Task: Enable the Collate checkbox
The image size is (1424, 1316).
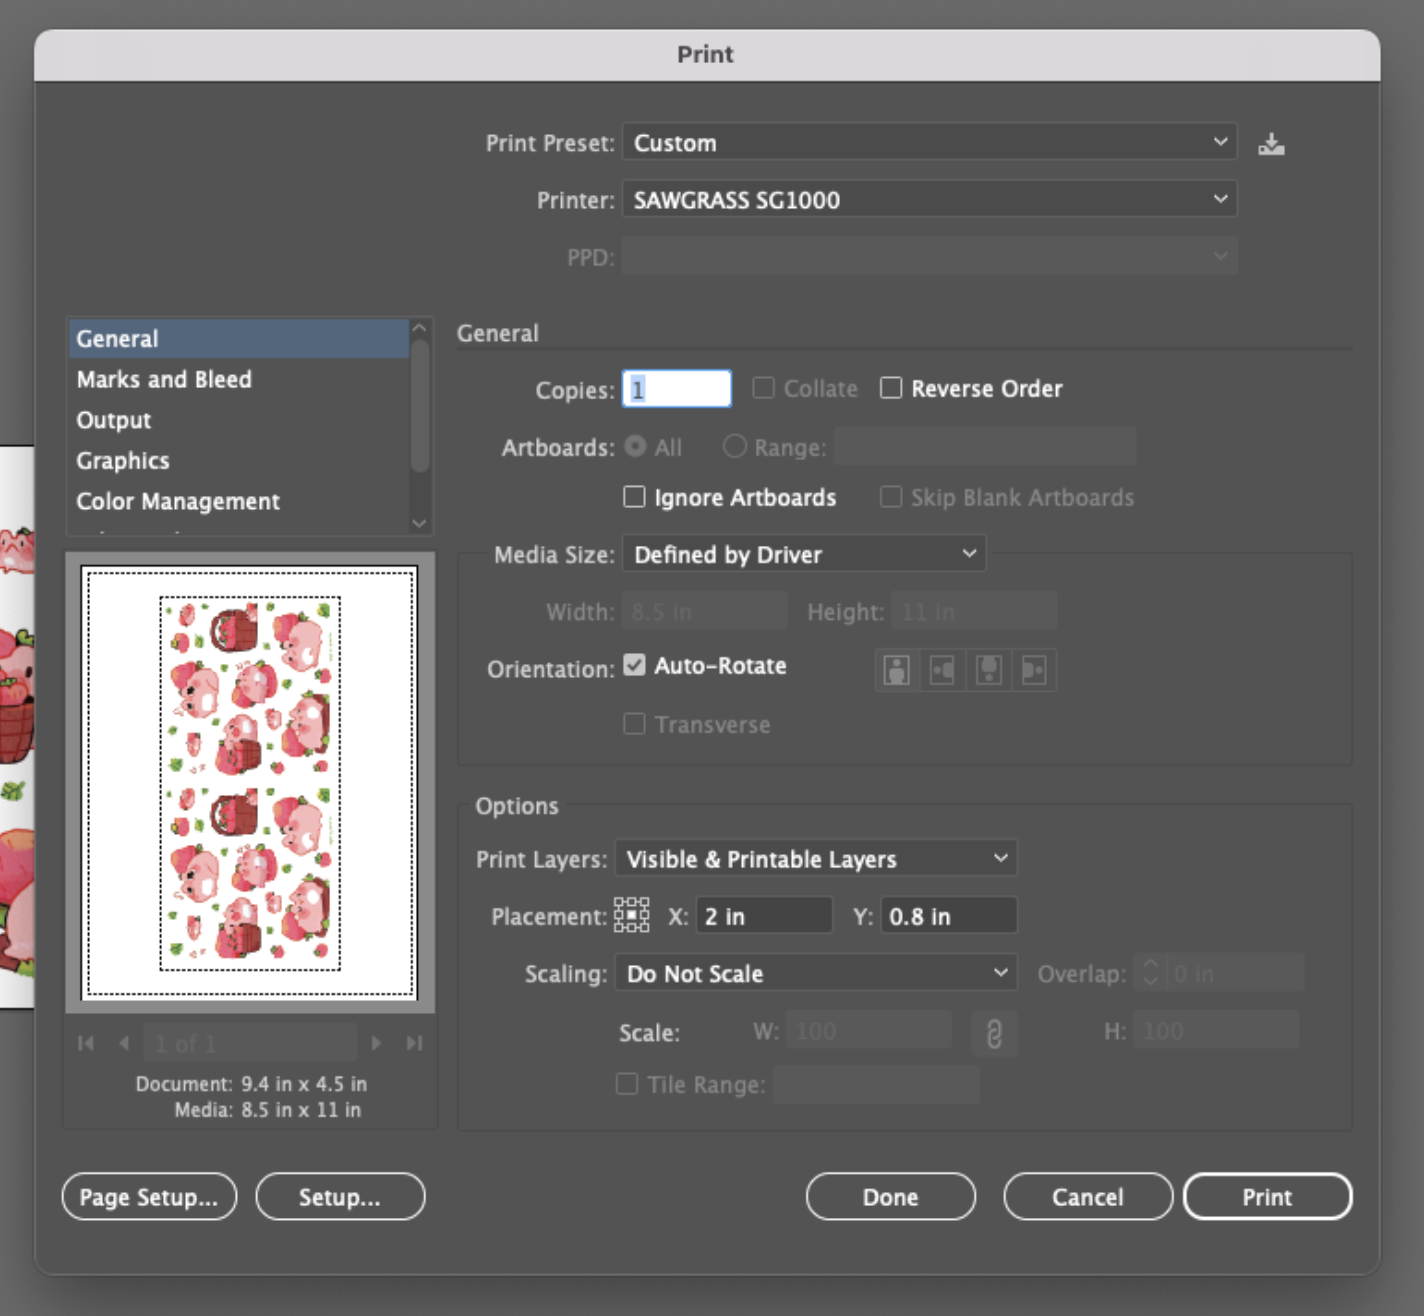Action: [x=763, y=388]
